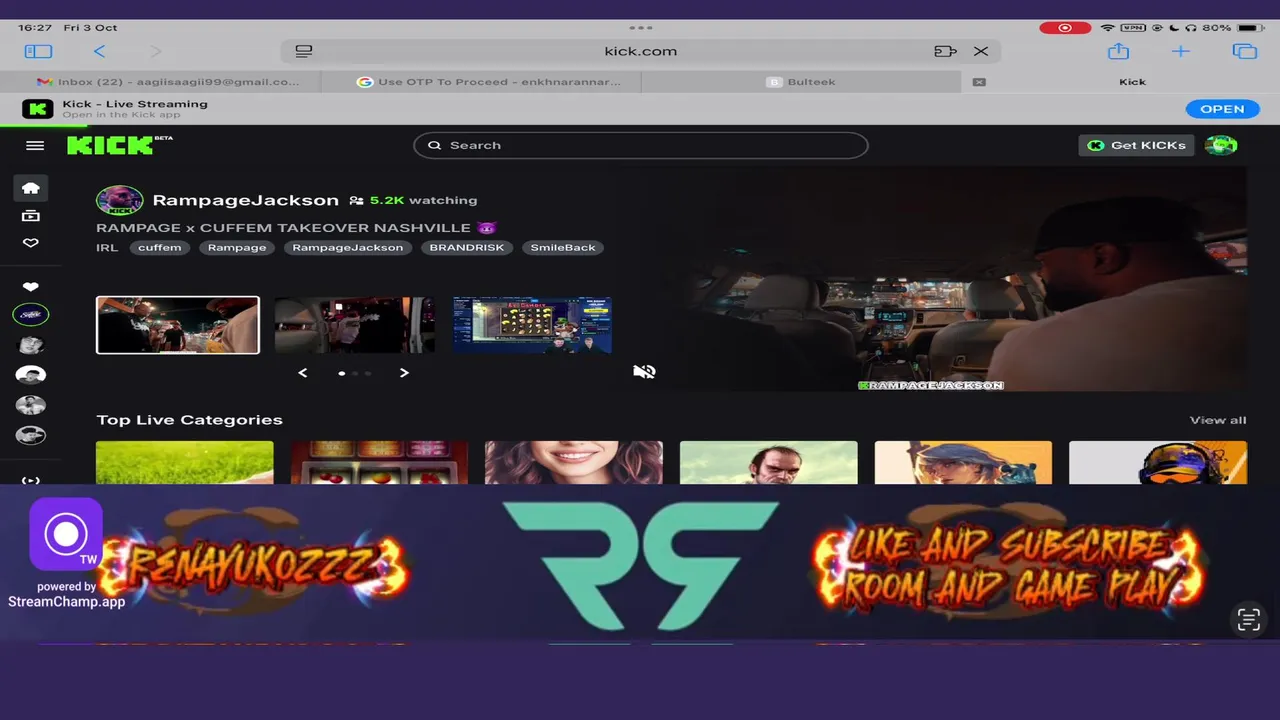Tap the live text scan icon

(1248, 620)
